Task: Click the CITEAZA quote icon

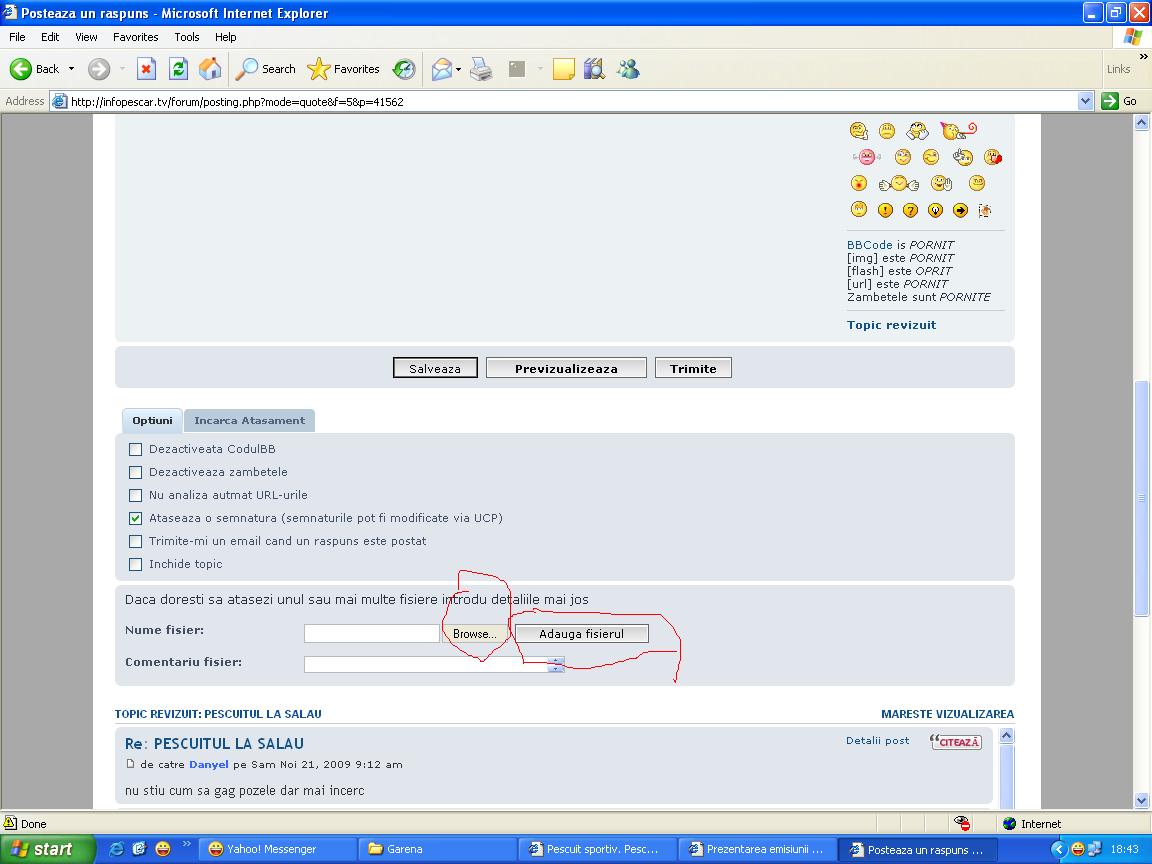Action: 955,742
